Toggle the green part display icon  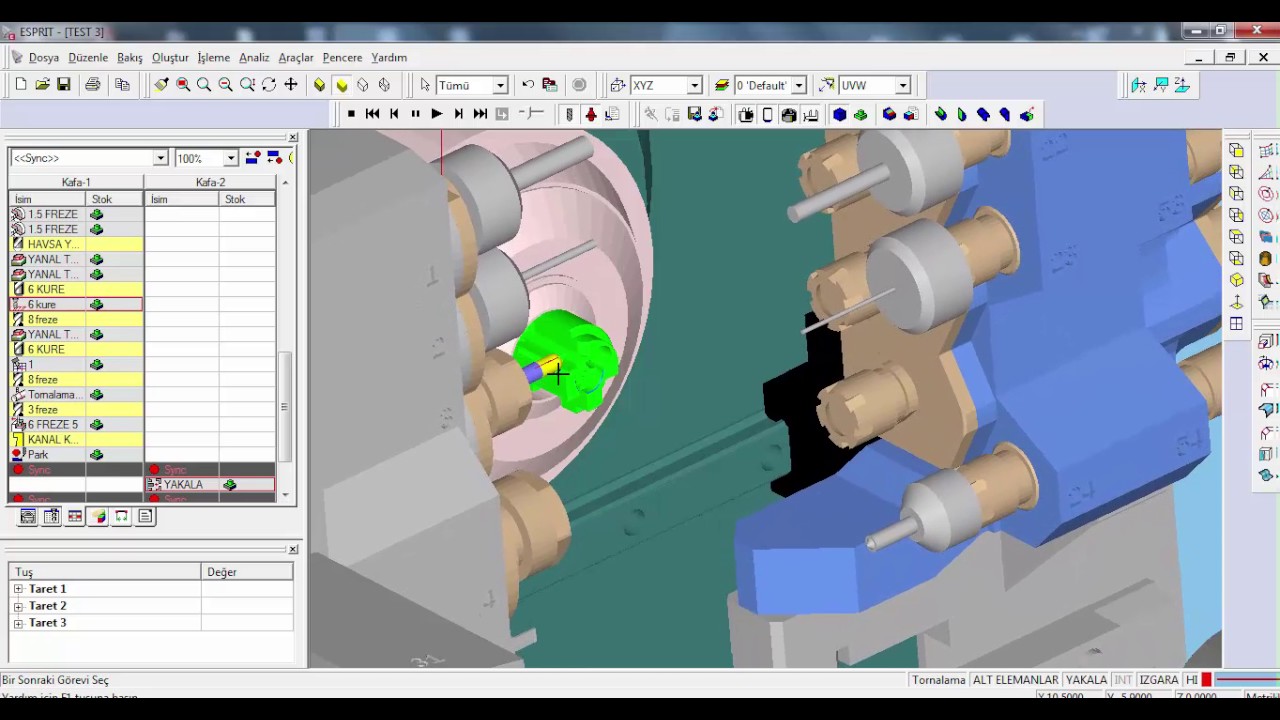pos(860,114)
